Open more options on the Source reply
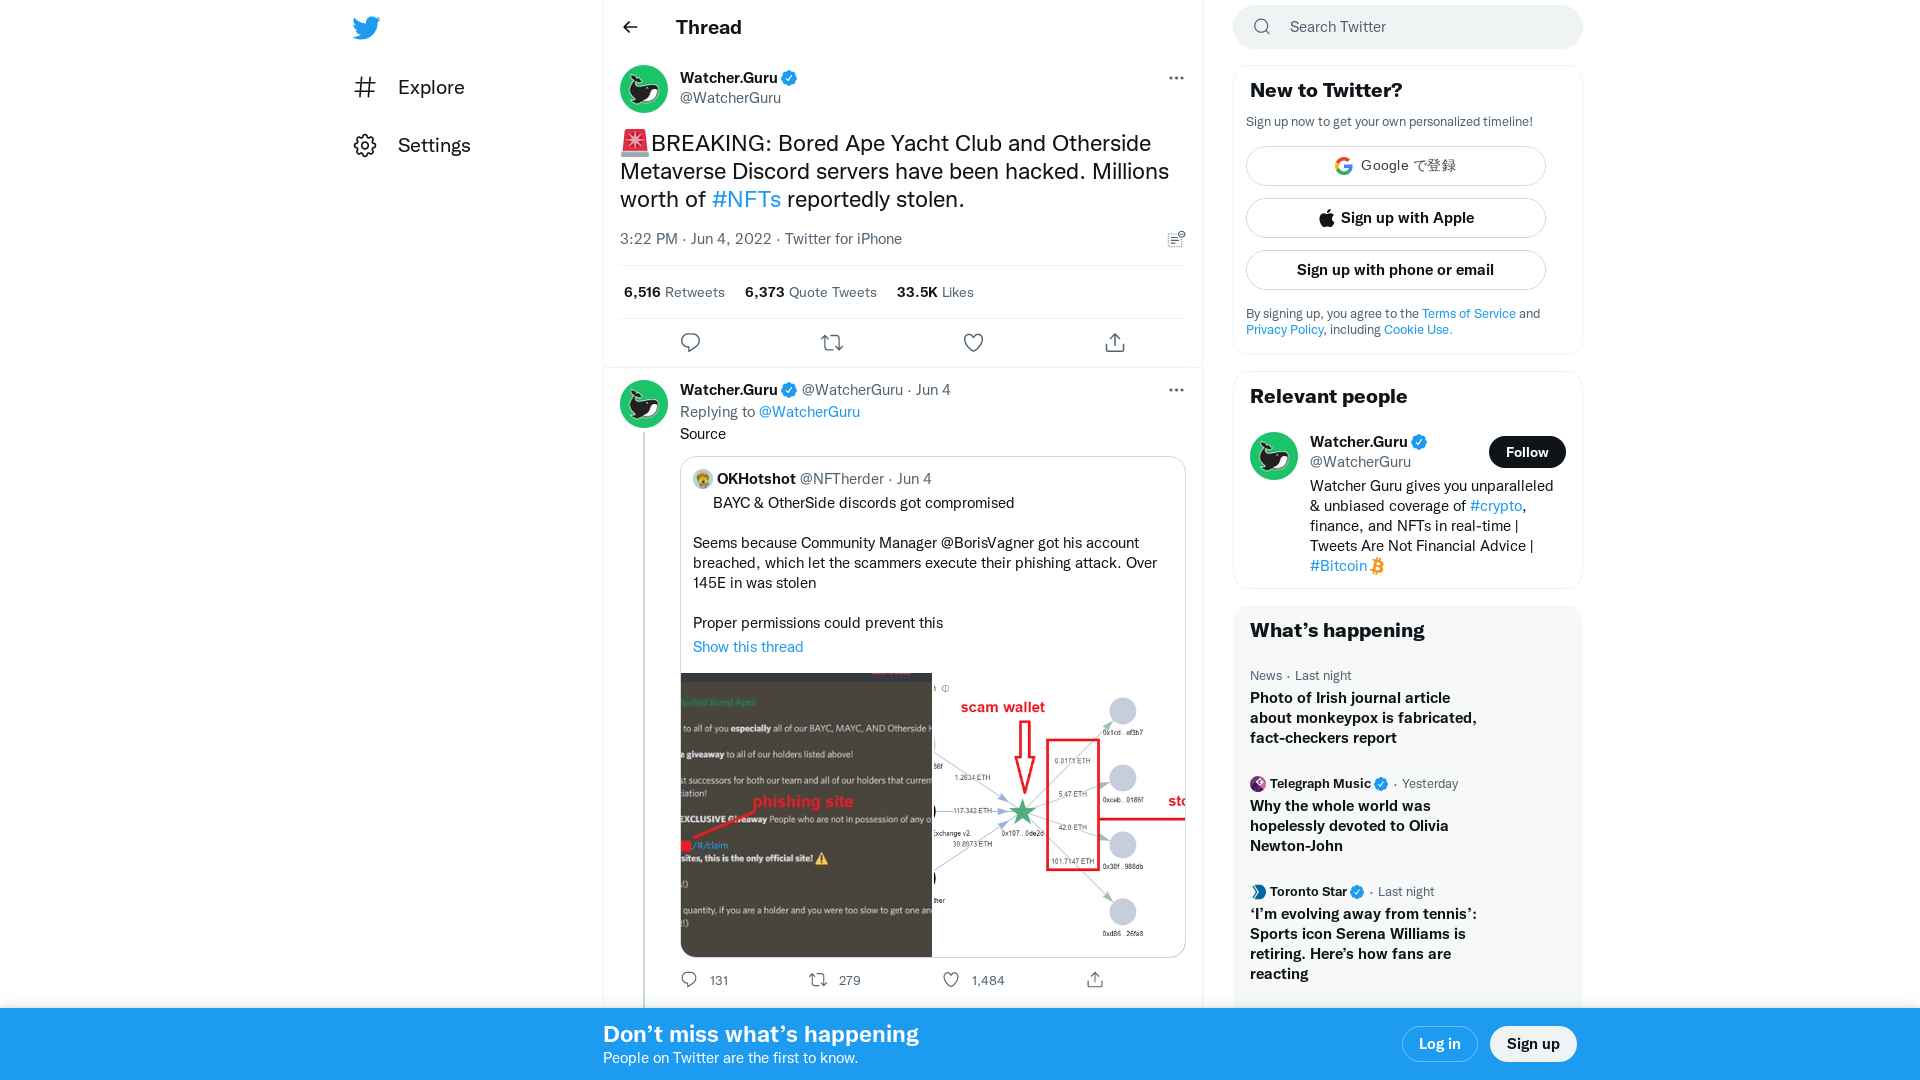 1176,390
